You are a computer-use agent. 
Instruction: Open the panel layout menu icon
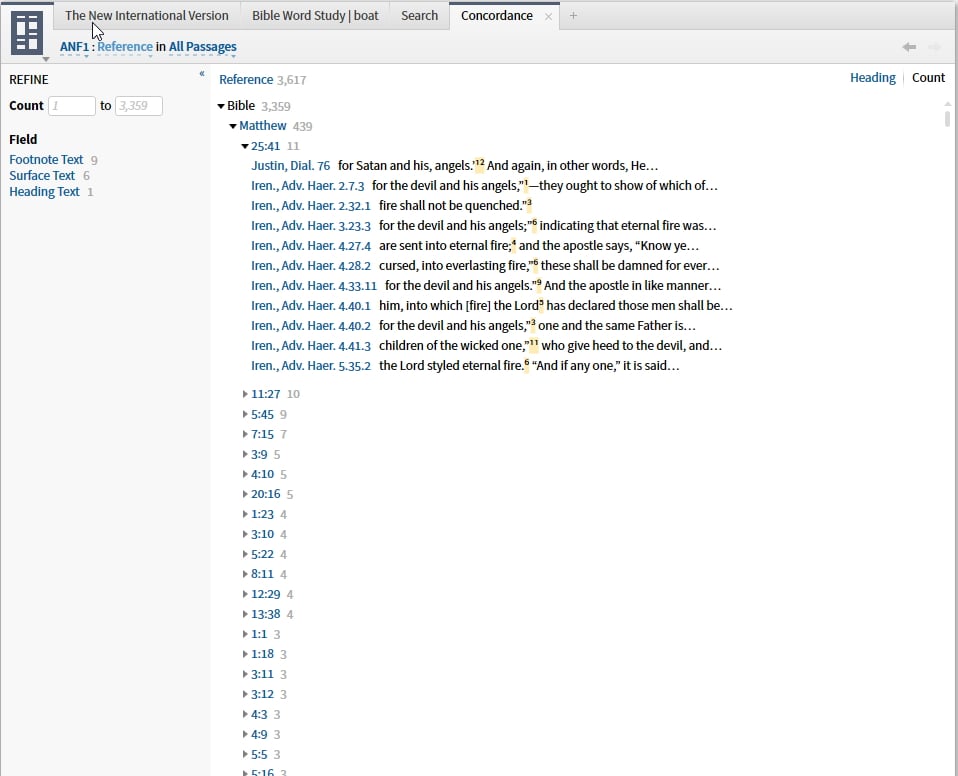[27, 34]
